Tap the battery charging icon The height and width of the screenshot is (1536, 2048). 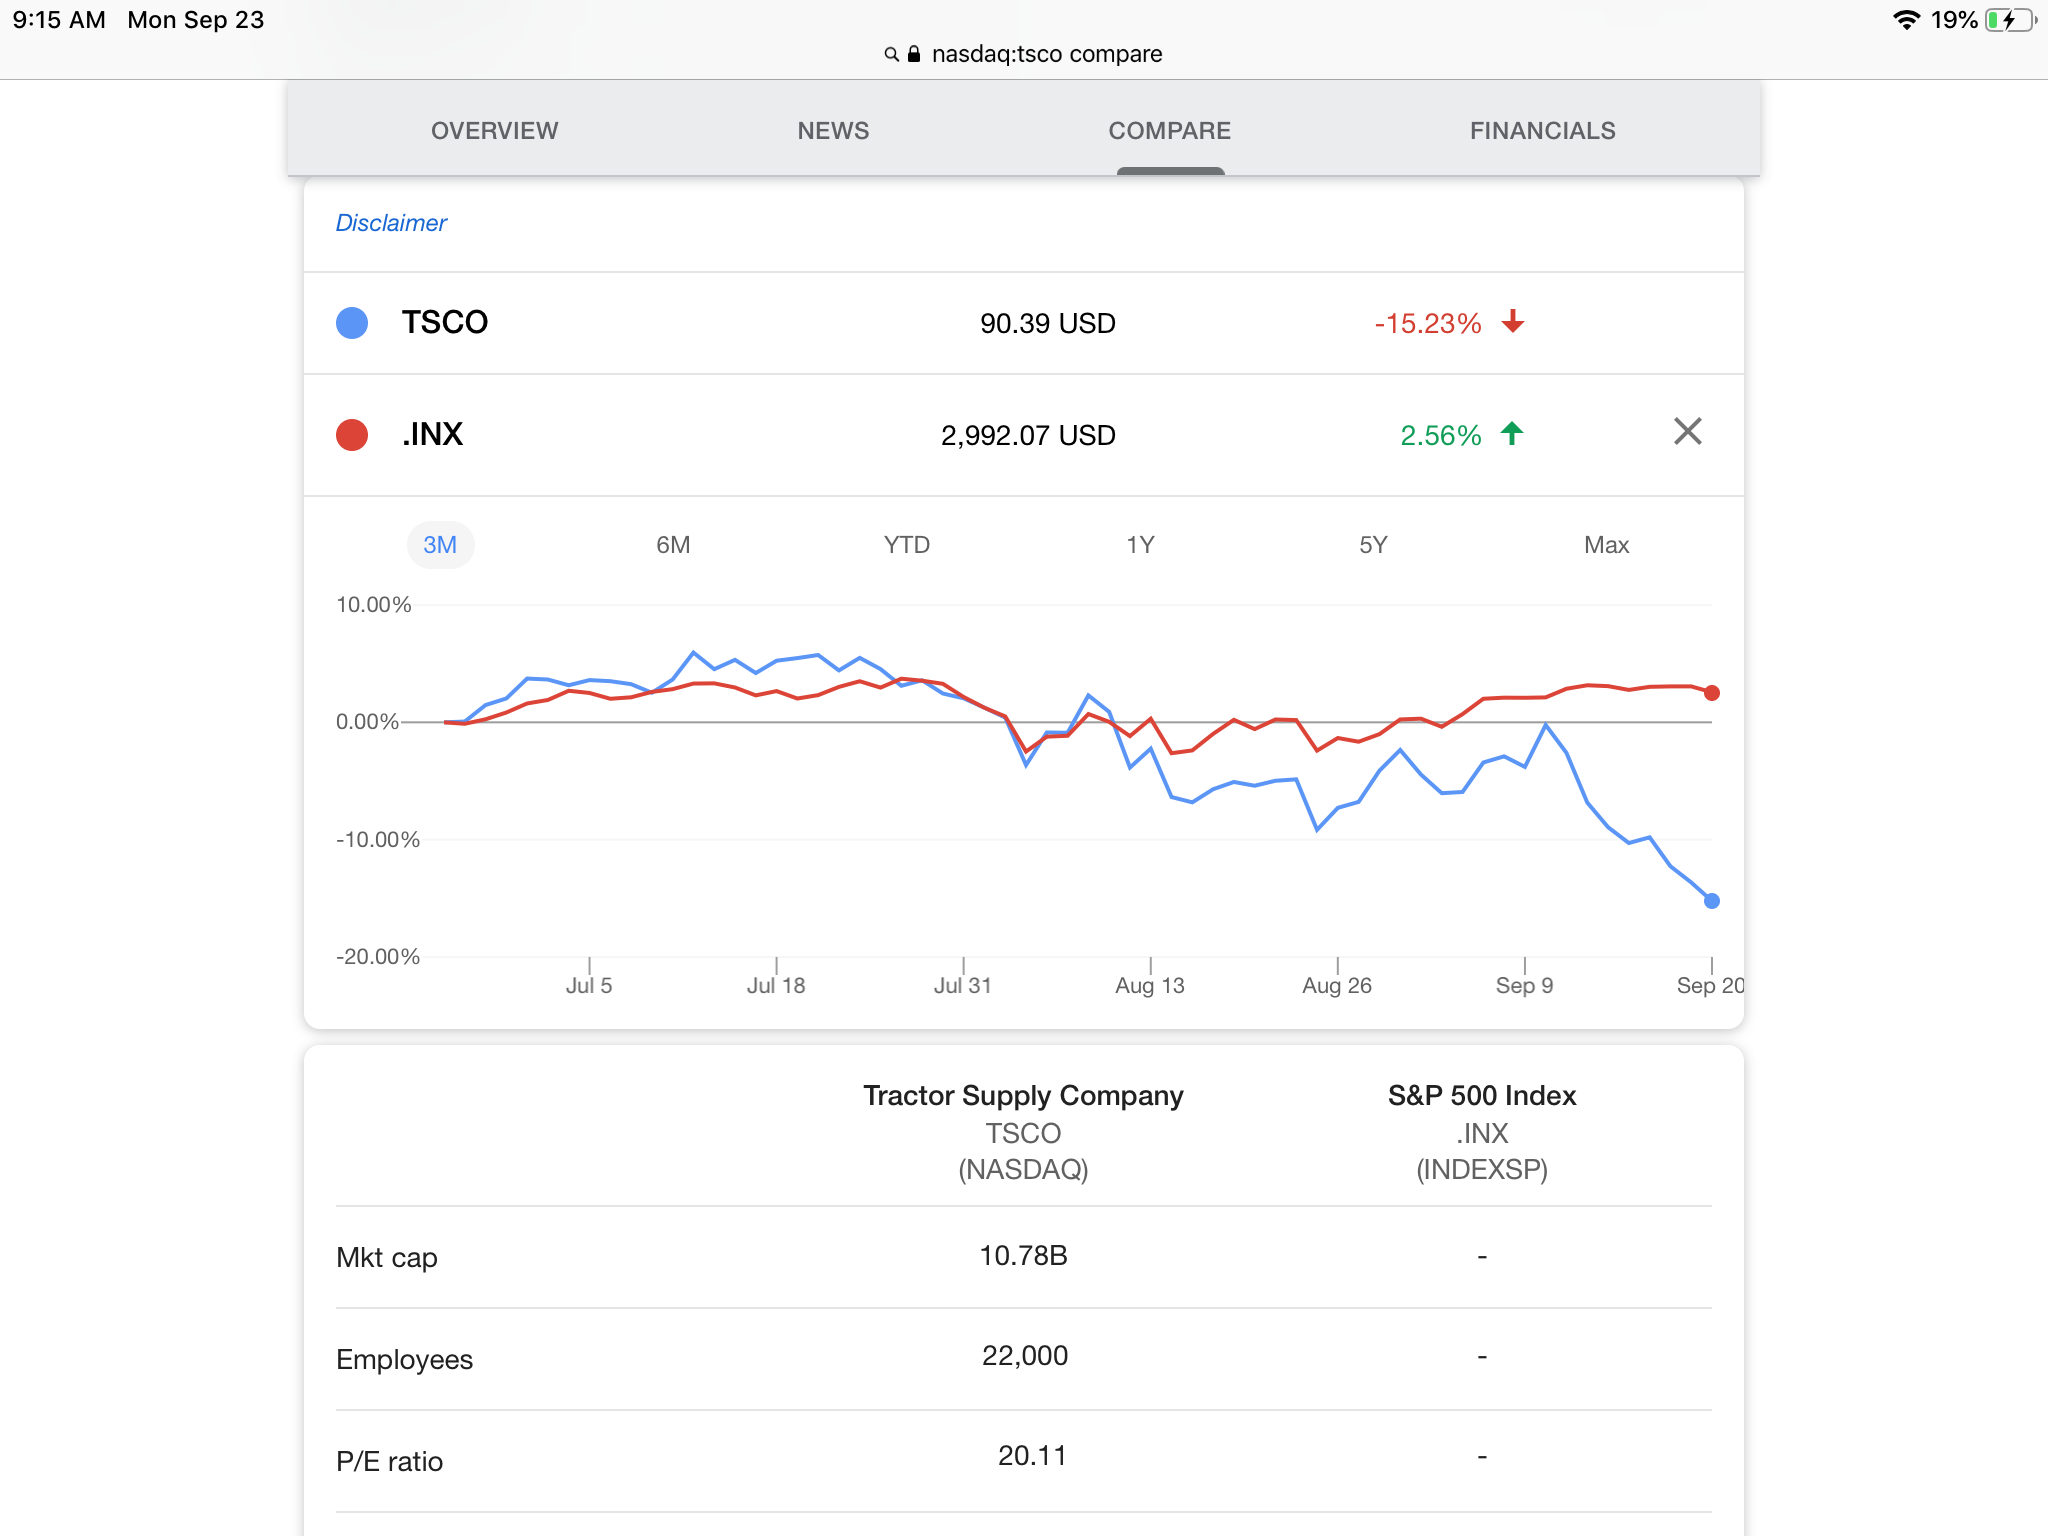click(x=2010, y=20)
